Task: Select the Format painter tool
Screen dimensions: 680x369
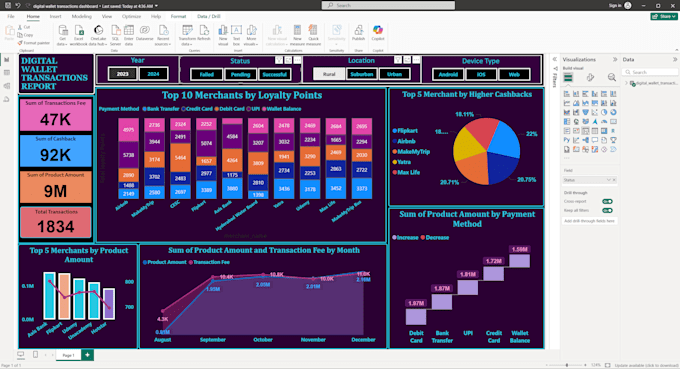Action: point(34,43)
